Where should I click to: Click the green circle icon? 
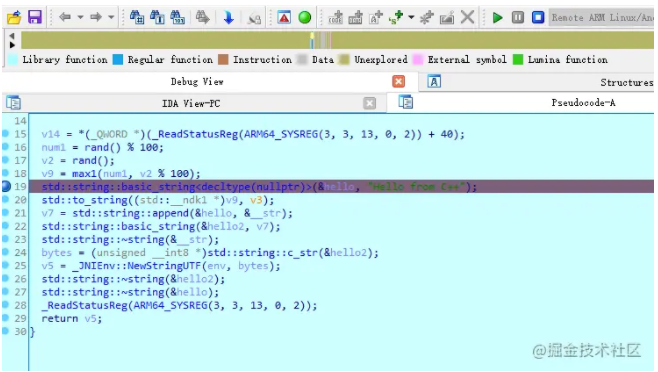305,17
